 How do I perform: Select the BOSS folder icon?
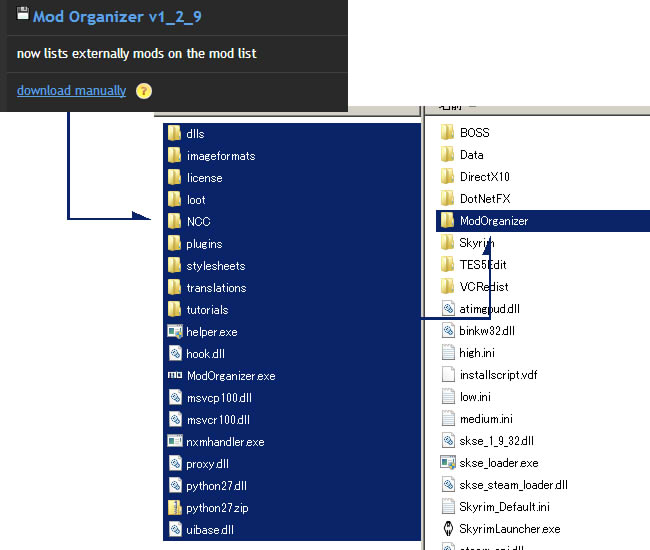point(447,132)
